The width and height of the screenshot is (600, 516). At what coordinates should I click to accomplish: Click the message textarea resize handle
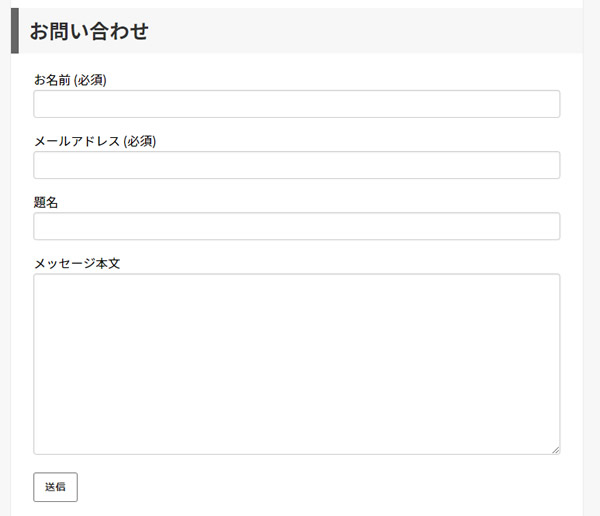click(555, 450)
